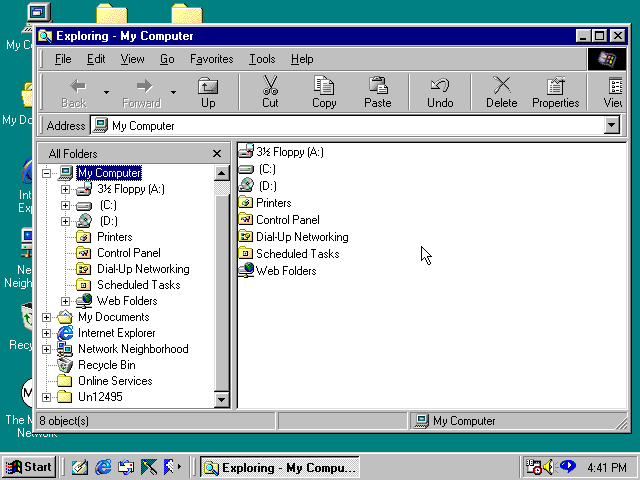Image resolution: width=640 pixels, height=480 pixels.
Task: Select Online Services in folder tree
Action: [x=115, y=381]
